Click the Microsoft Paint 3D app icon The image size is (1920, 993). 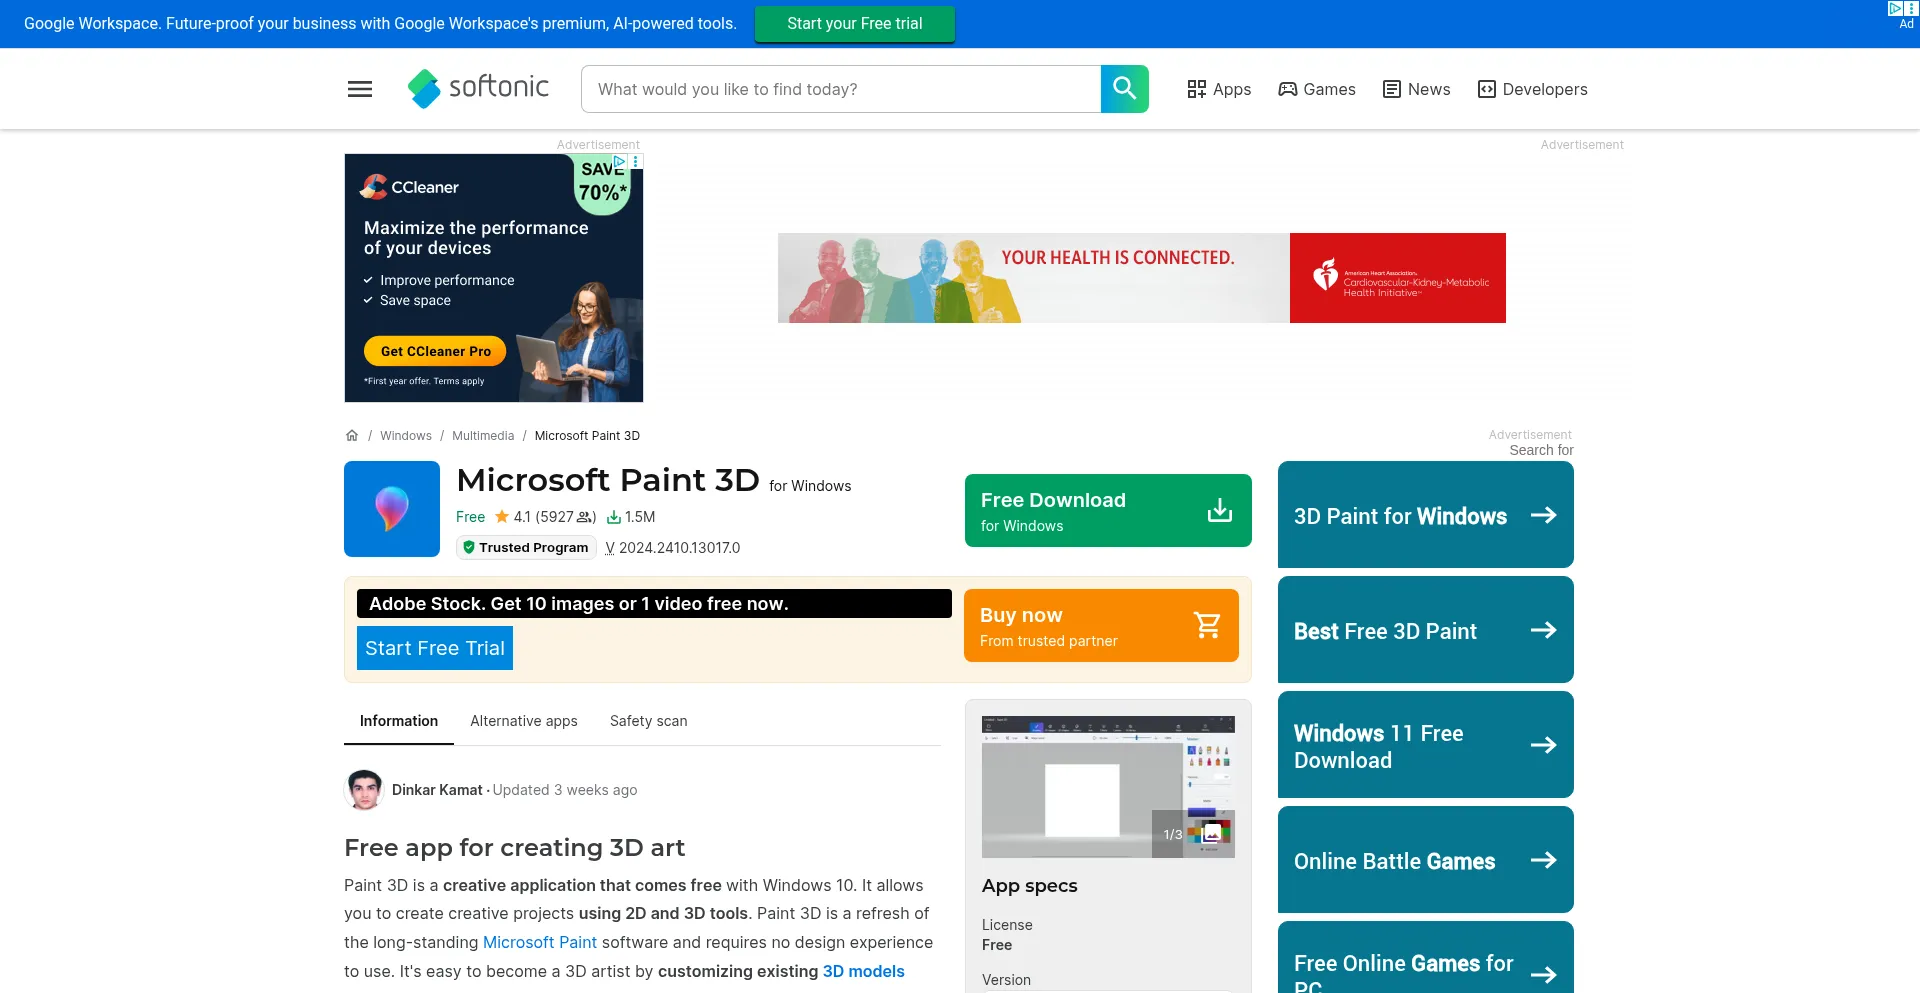(x=392, y=509)
